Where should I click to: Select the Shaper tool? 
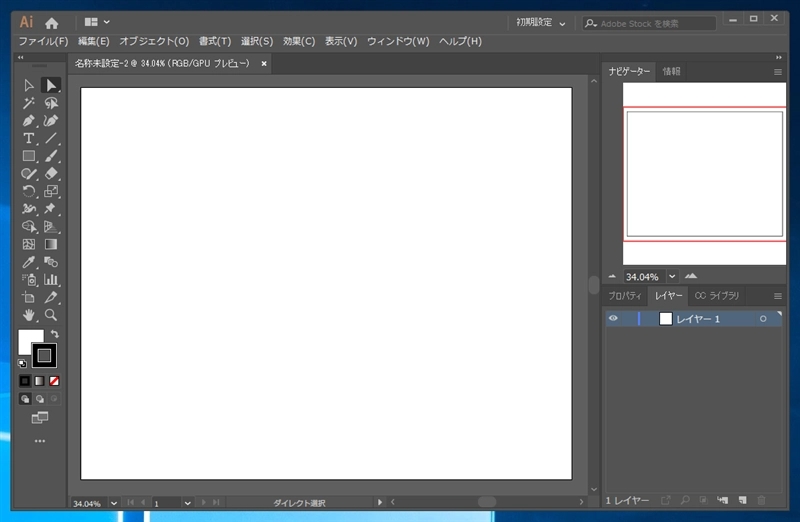point(29,174)
